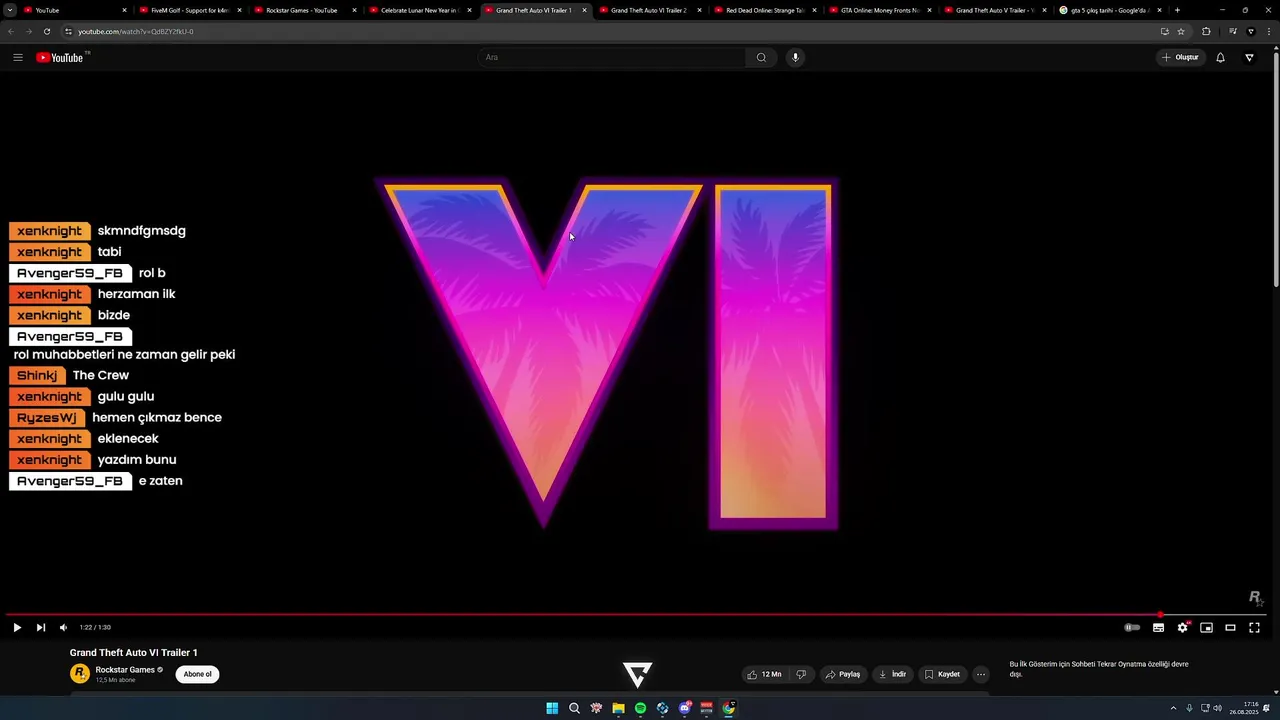Open the player settings gear
The width and height of the screenshot is (1280, 720).
(1182, 627)
